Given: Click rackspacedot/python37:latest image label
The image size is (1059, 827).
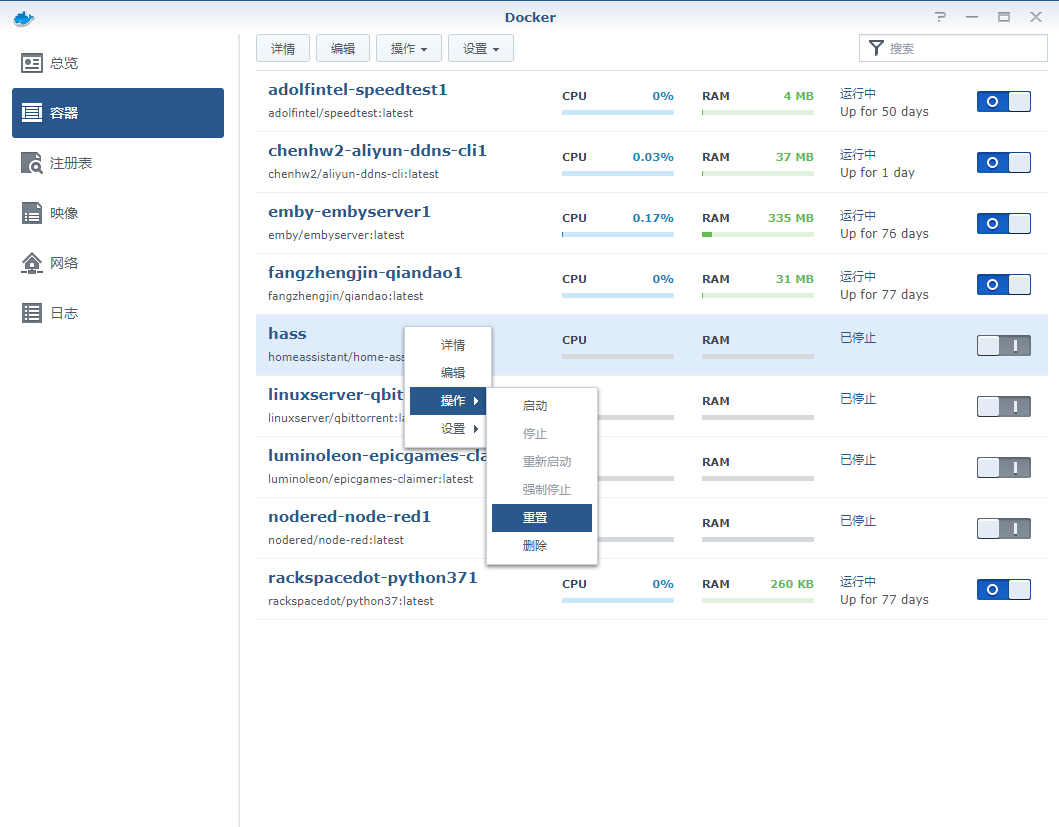Looking at the screenshot, I should click(x=351, y=601).
